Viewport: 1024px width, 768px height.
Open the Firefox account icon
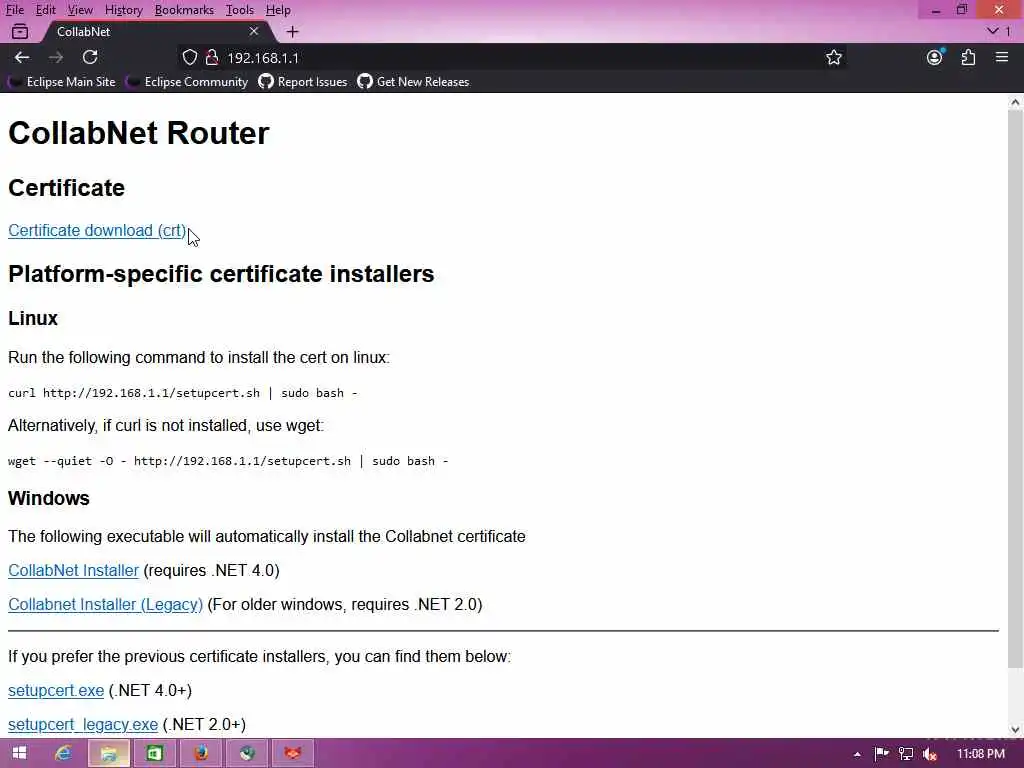935,57
